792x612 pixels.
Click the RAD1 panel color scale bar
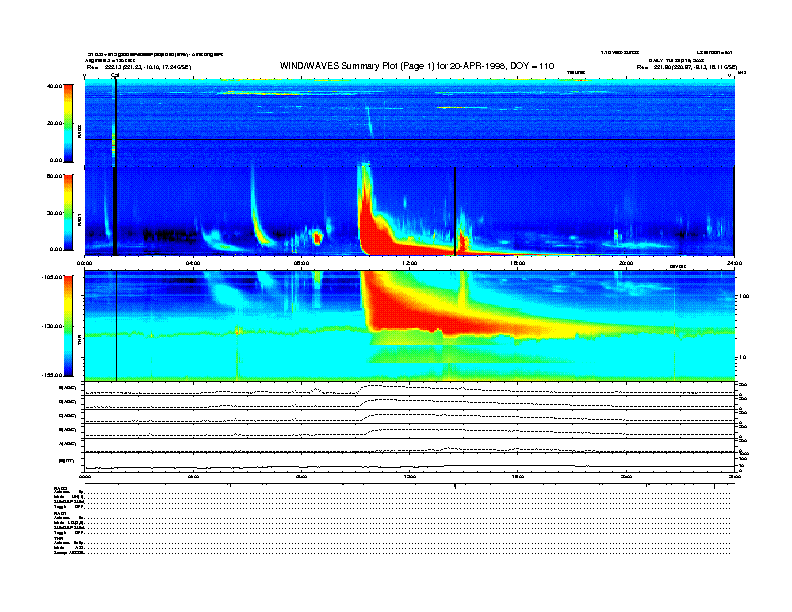click(x=68, y=212)
